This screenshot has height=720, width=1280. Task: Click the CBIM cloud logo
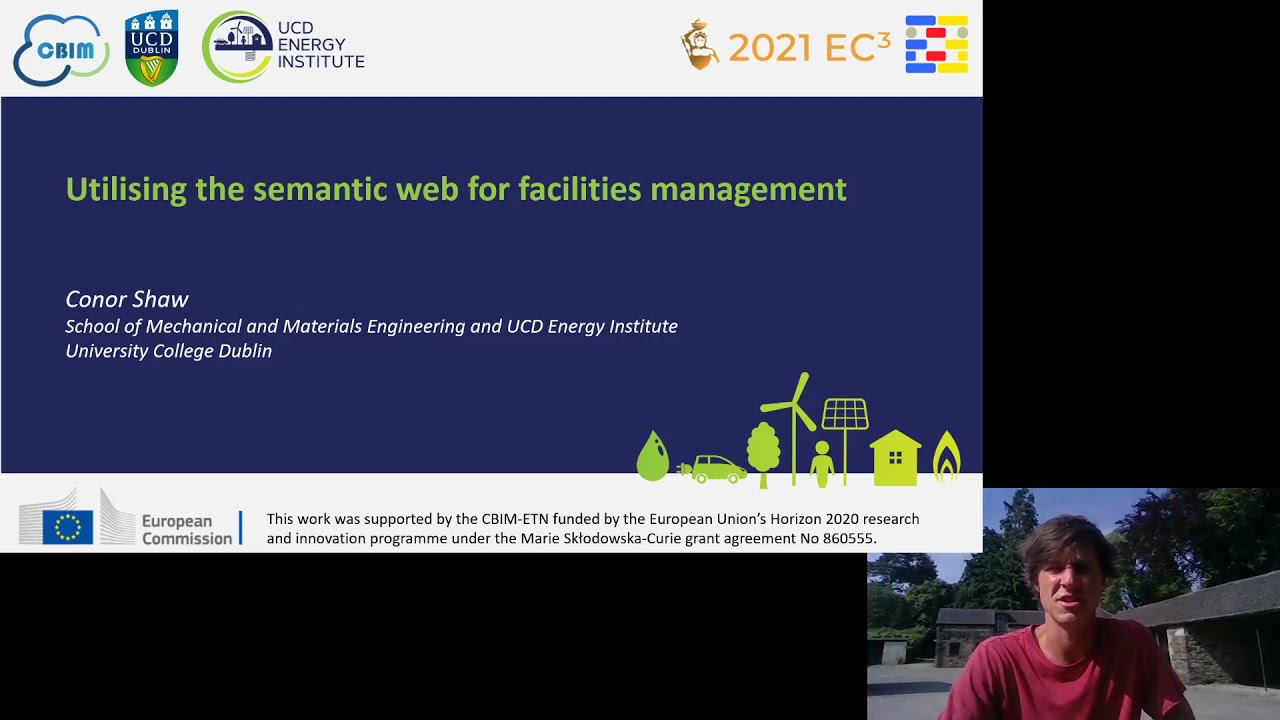pyautogui.click(x=61, y=50)
